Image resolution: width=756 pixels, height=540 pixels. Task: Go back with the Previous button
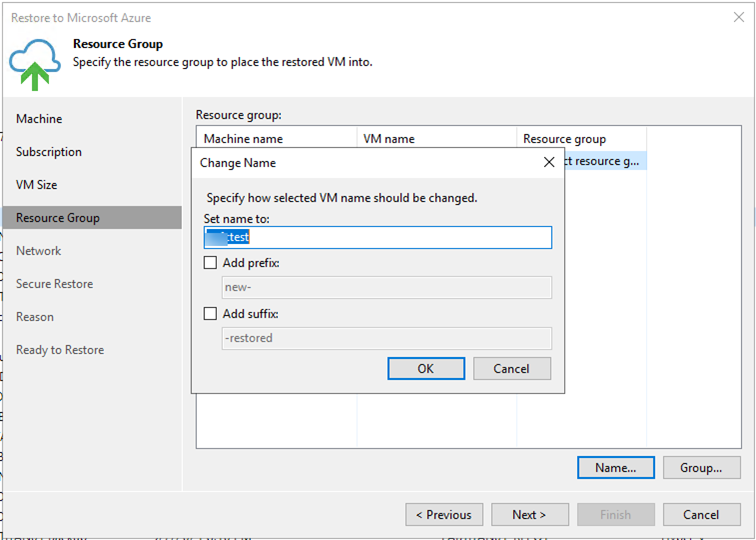(444, 514)
